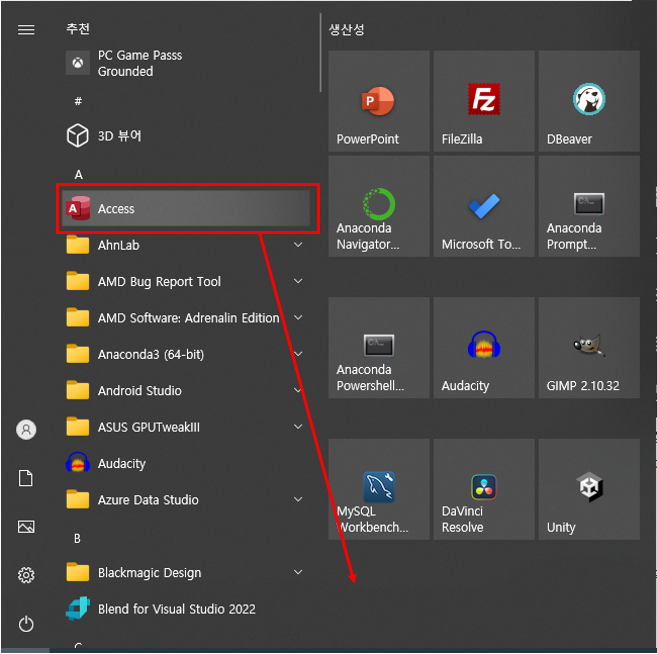Open the DBeaver tile

[x=589, y=101]
